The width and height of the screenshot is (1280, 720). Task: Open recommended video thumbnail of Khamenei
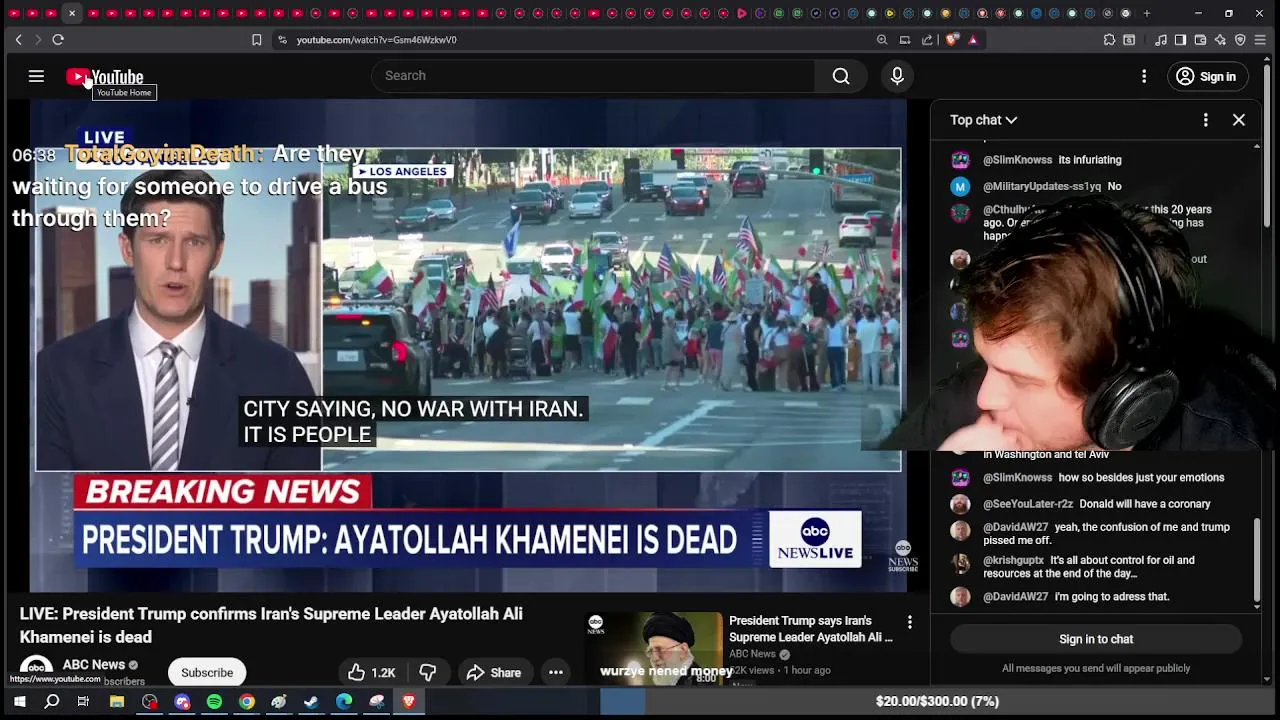tap(654, 648)
